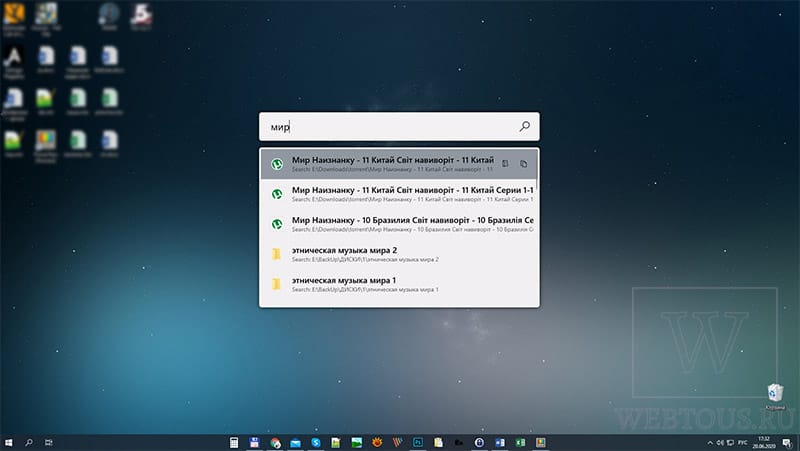This screenshot has width=800, height=451.
Task: Open folder result "этническая музыка мира 1"
Action: [x=399, y=284]
